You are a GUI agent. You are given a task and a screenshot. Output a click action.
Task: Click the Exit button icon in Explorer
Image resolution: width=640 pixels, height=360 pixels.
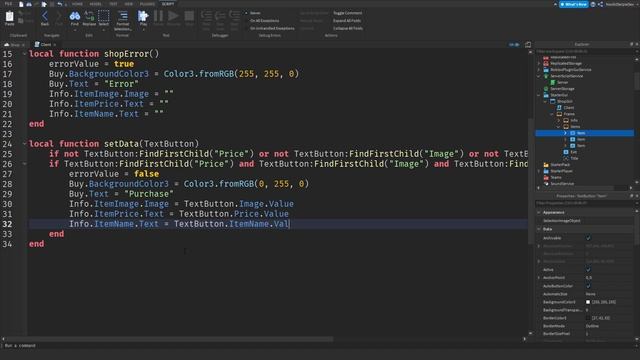tap(566, 152)
